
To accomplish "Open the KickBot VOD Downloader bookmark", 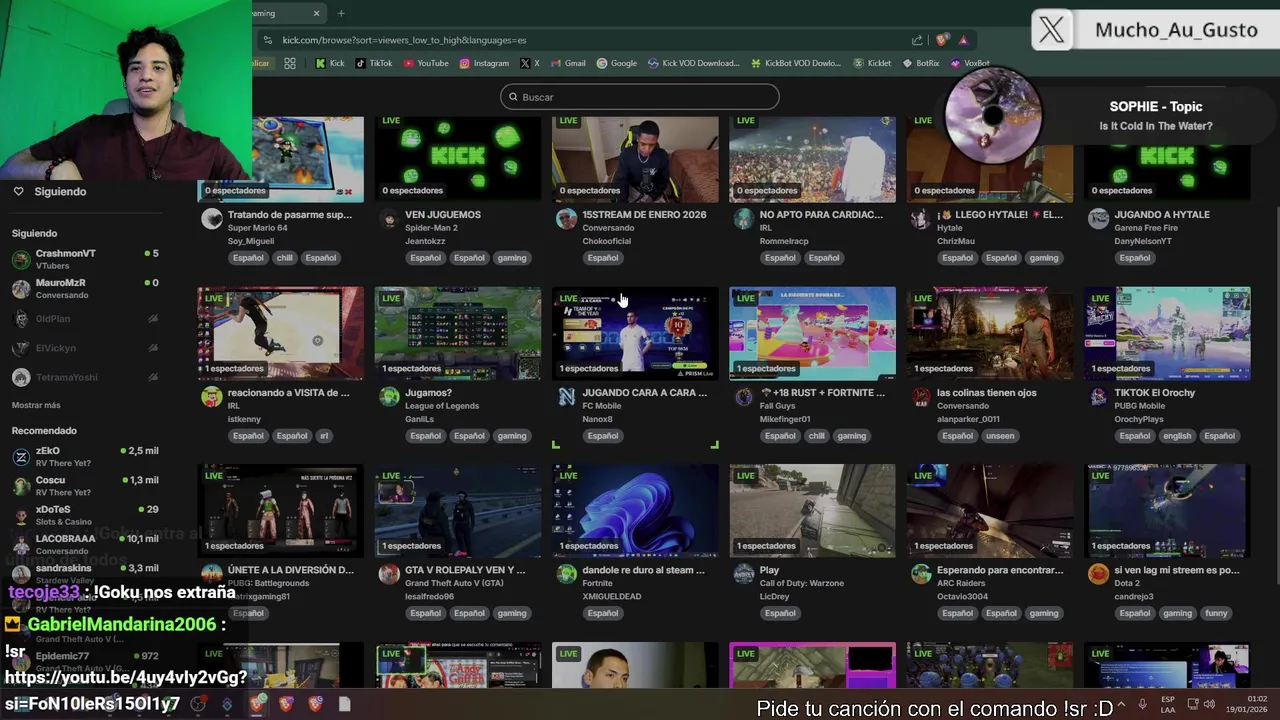I will coord(796,63).
